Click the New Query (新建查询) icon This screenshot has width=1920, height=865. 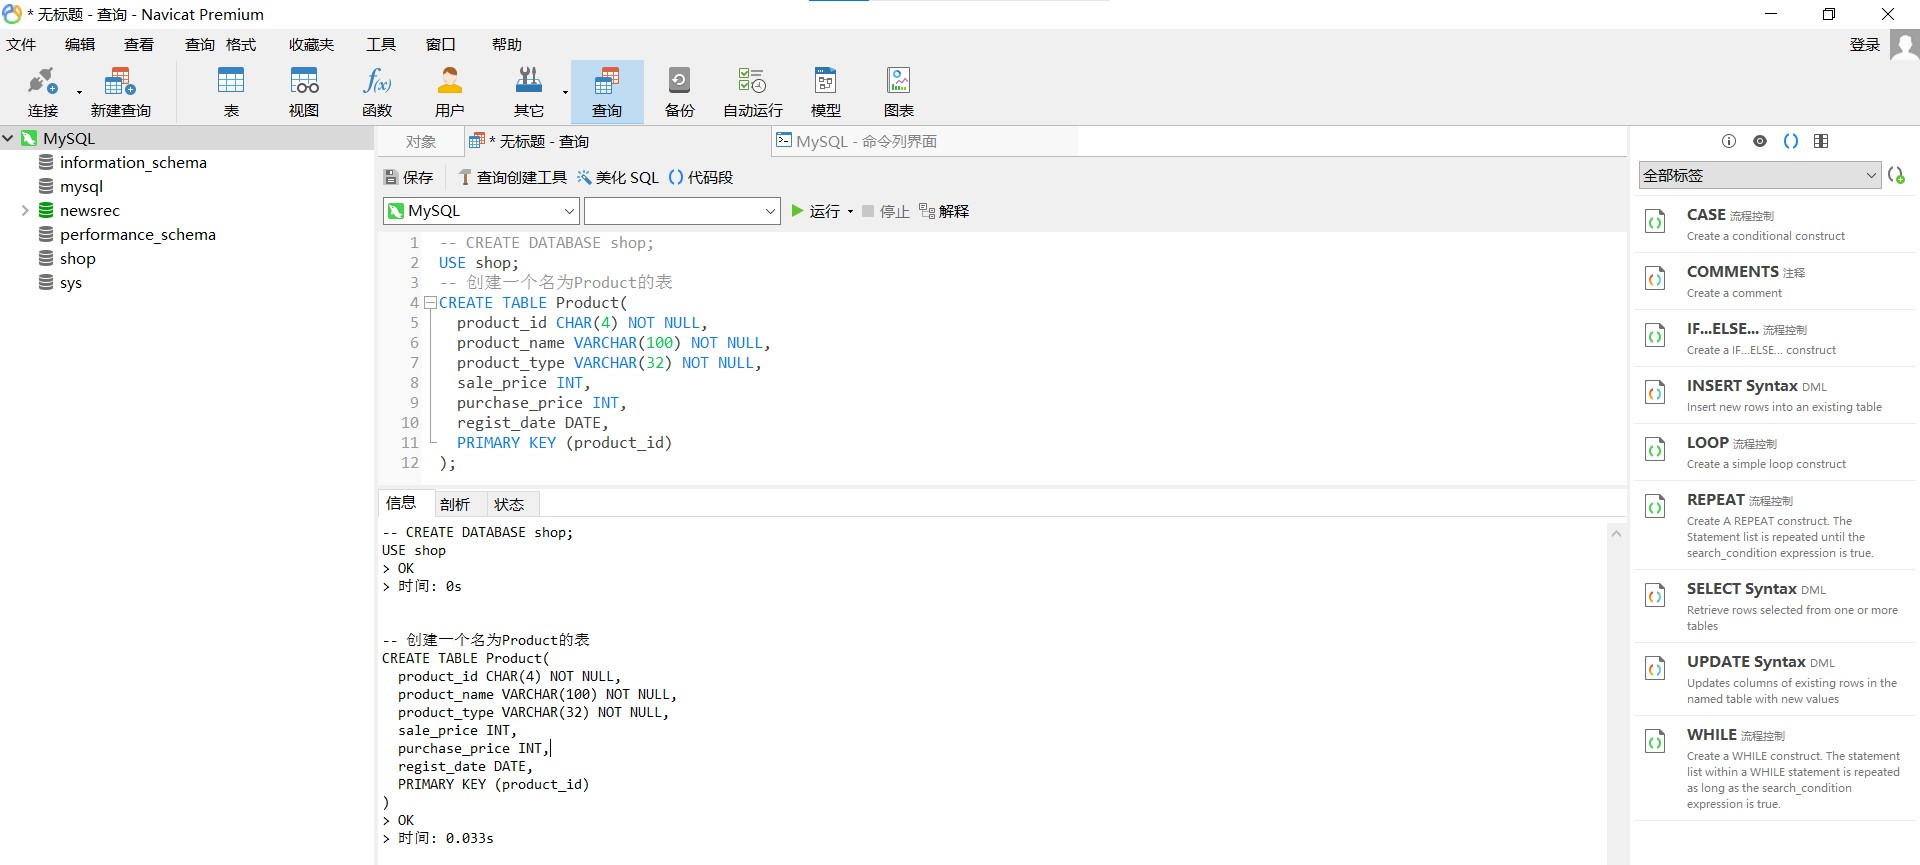120,92
